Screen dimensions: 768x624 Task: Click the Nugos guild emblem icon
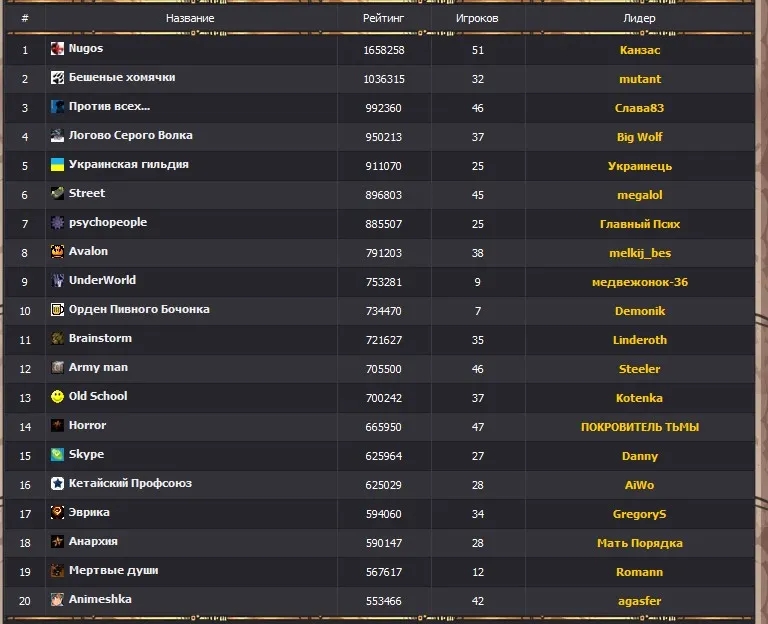tap(57, 48)
